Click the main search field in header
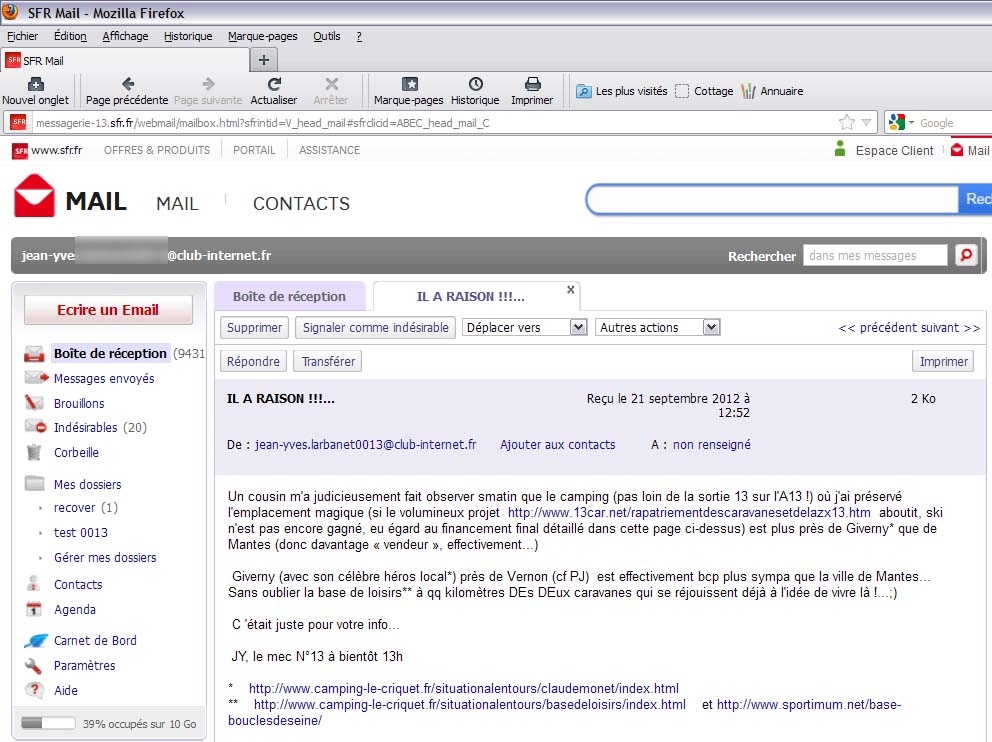 [772, 199]
